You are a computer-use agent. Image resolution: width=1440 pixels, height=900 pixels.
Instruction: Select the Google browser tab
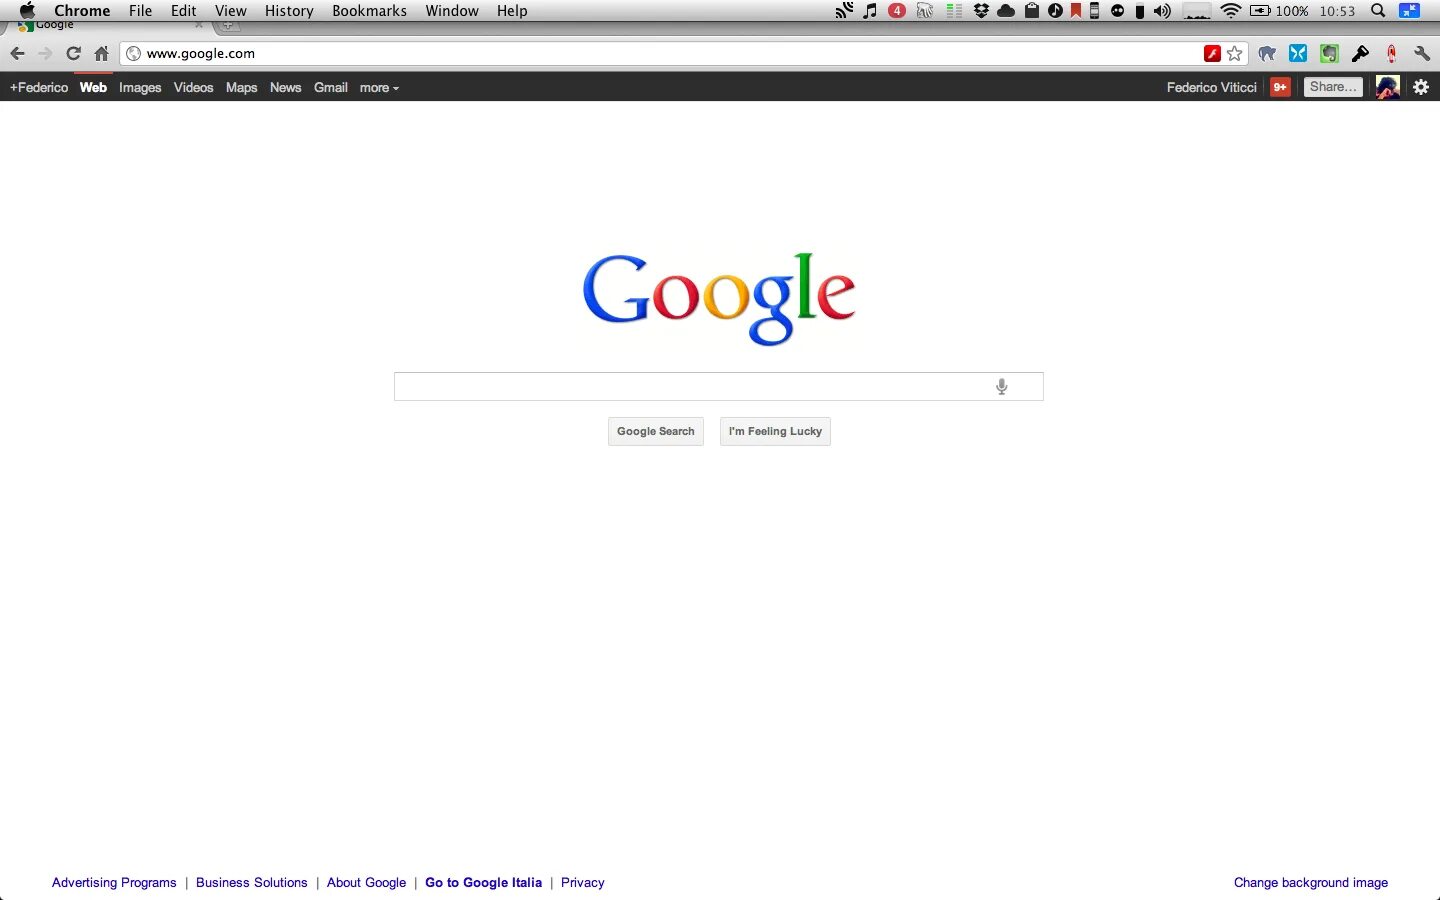pyautogui.click(x=110, y=26)
